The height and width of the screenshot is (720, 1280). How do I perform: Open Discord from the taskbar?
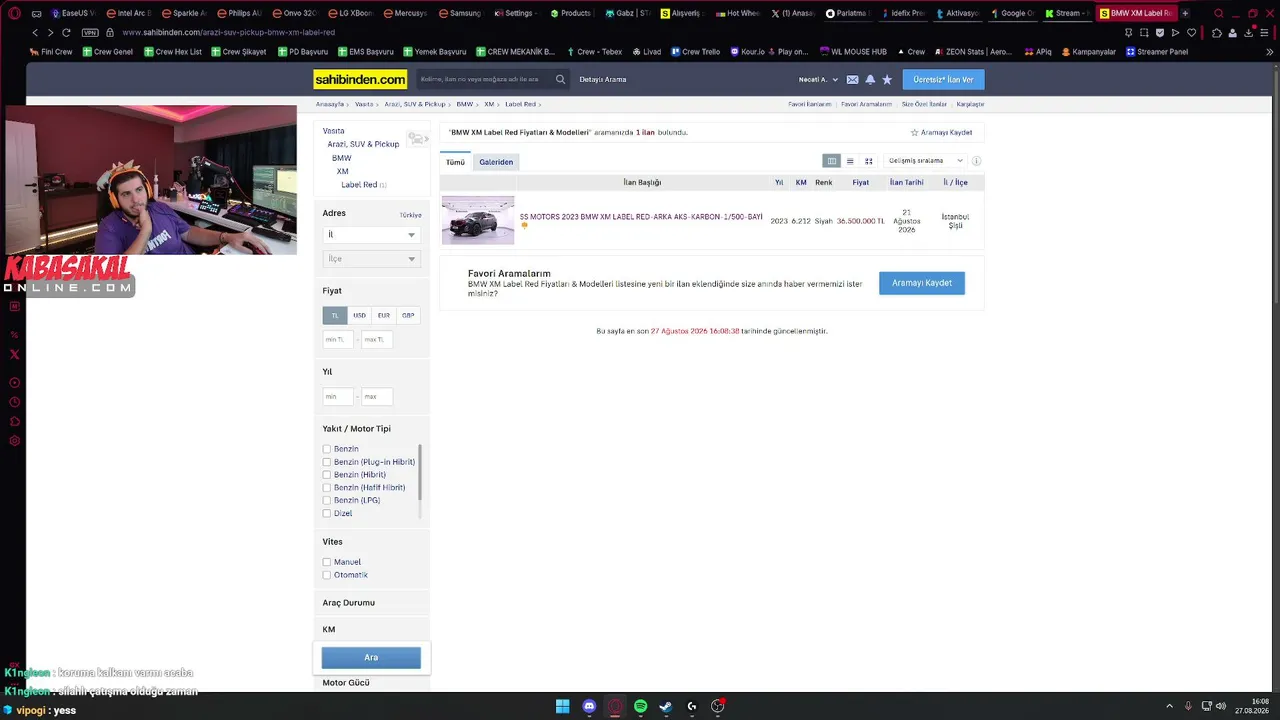(x=589, y=706)
